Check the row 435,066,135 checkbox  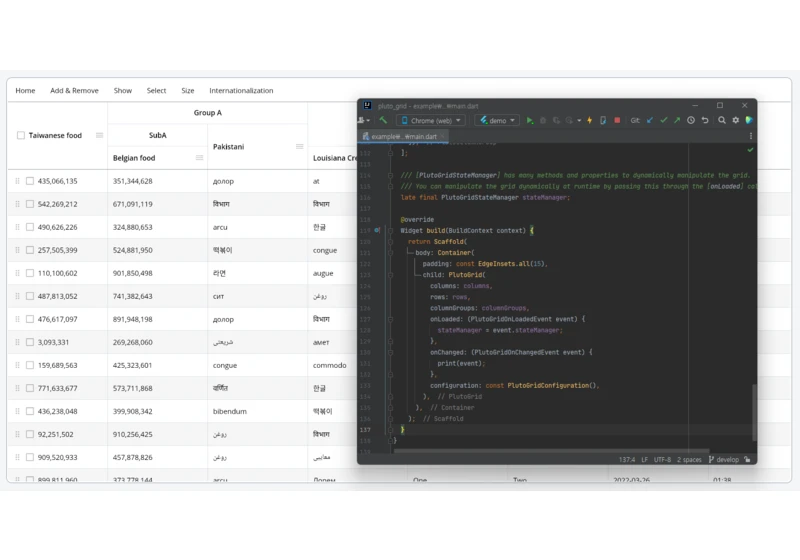pyautogui.click(x=30, y=181)
